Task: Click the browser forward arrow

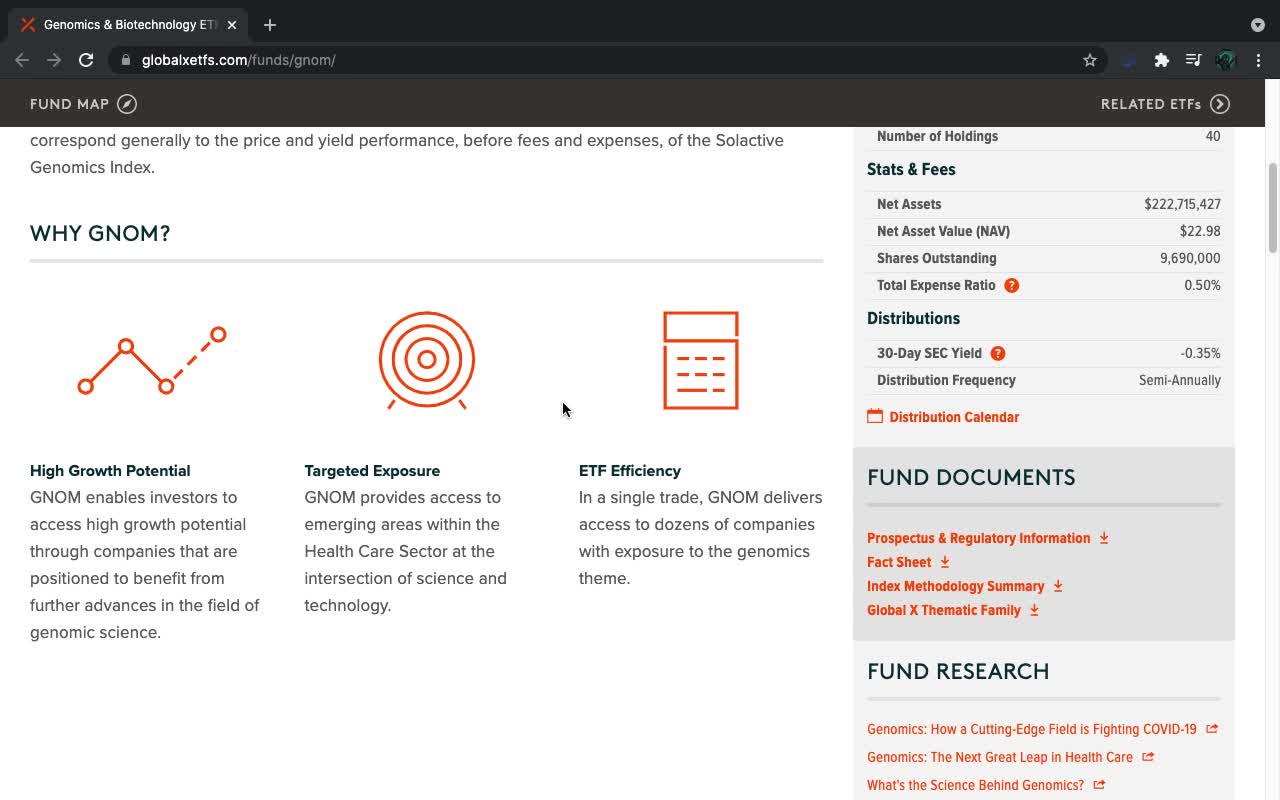Action: (54, 60)
